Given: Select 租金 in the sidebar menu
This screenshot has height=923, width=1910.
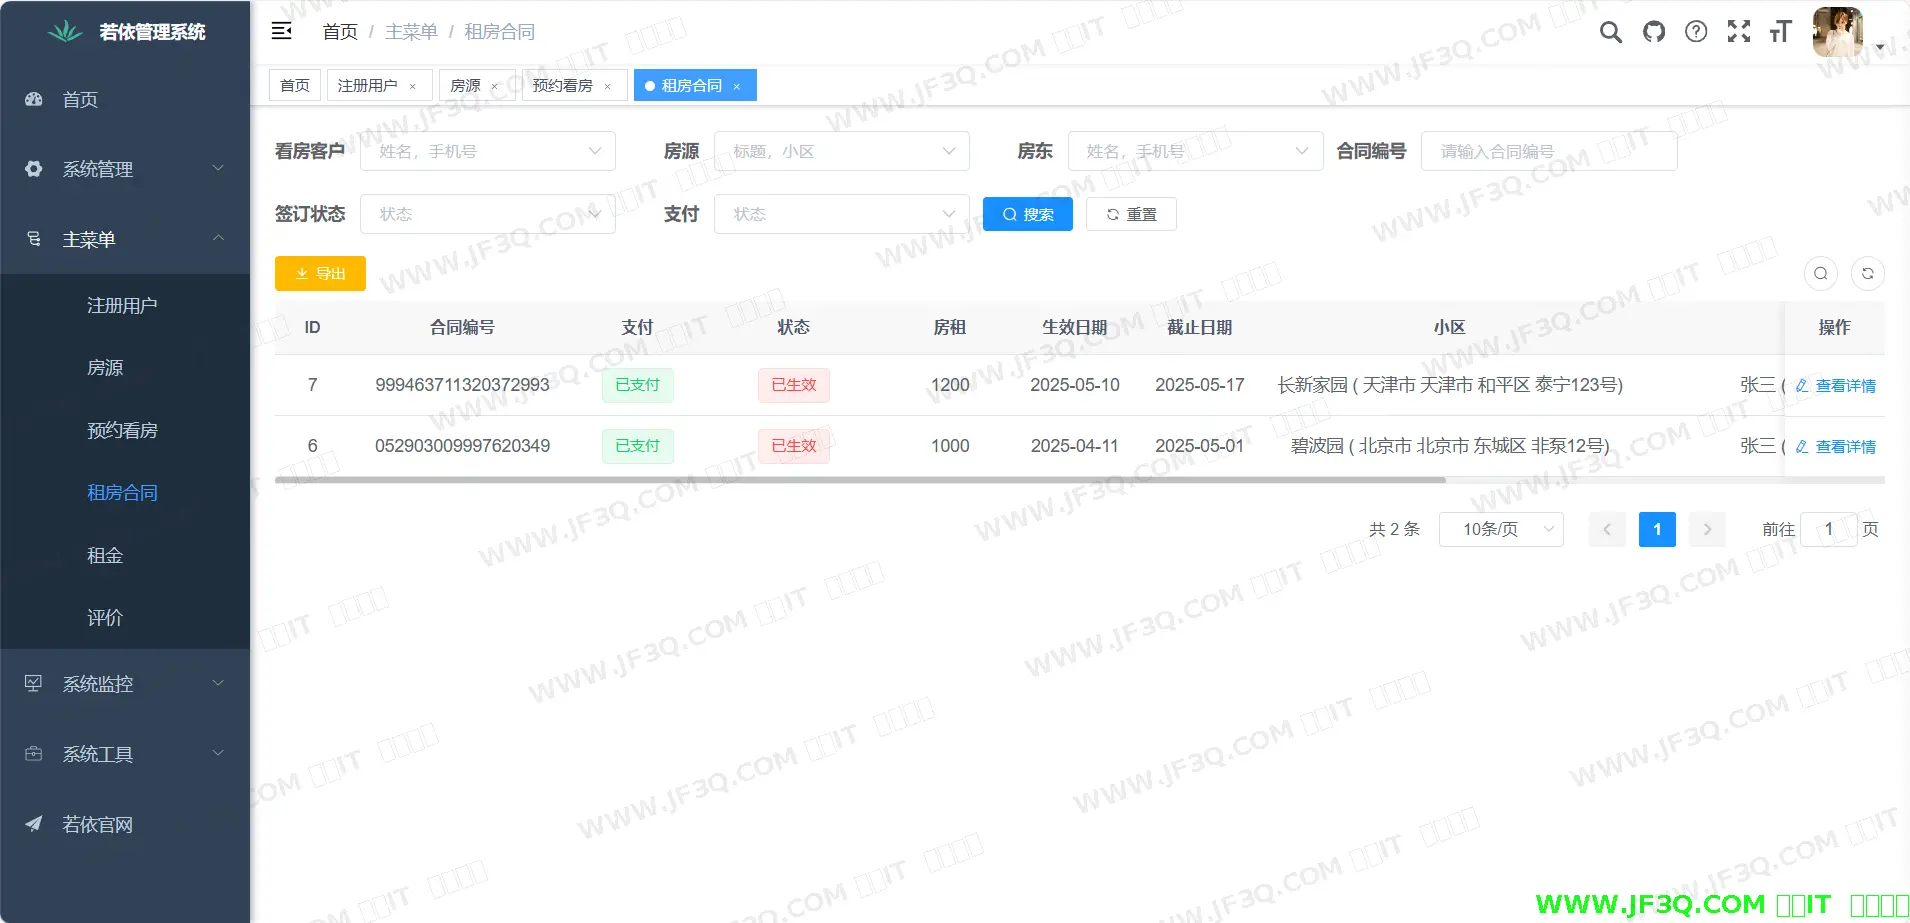Looking at the screenshot, I should tap(105, 555).
